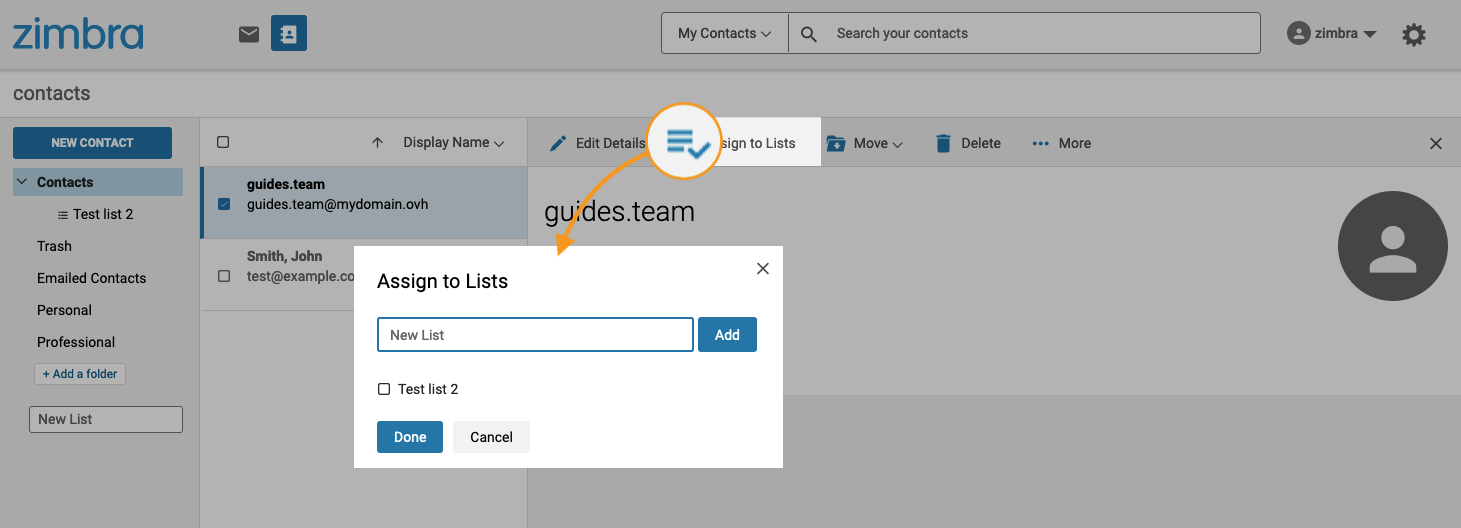
Task: Click the Contacts address book icon
Action: [289, 34]
